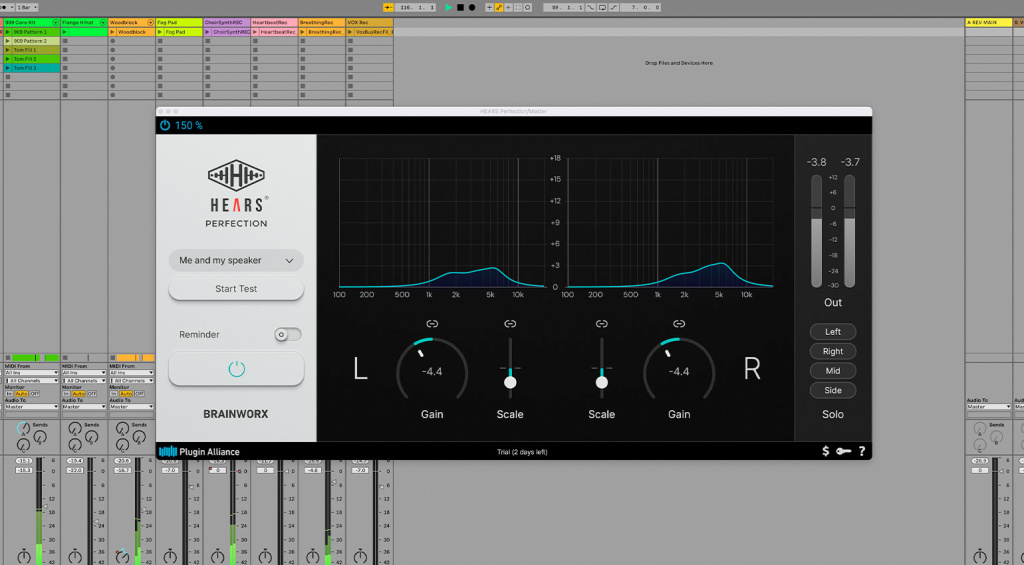This screenshot has height=565, width=1024.
Task: Solo the Mid signal in plugin
Action: [x=833, y=370]
